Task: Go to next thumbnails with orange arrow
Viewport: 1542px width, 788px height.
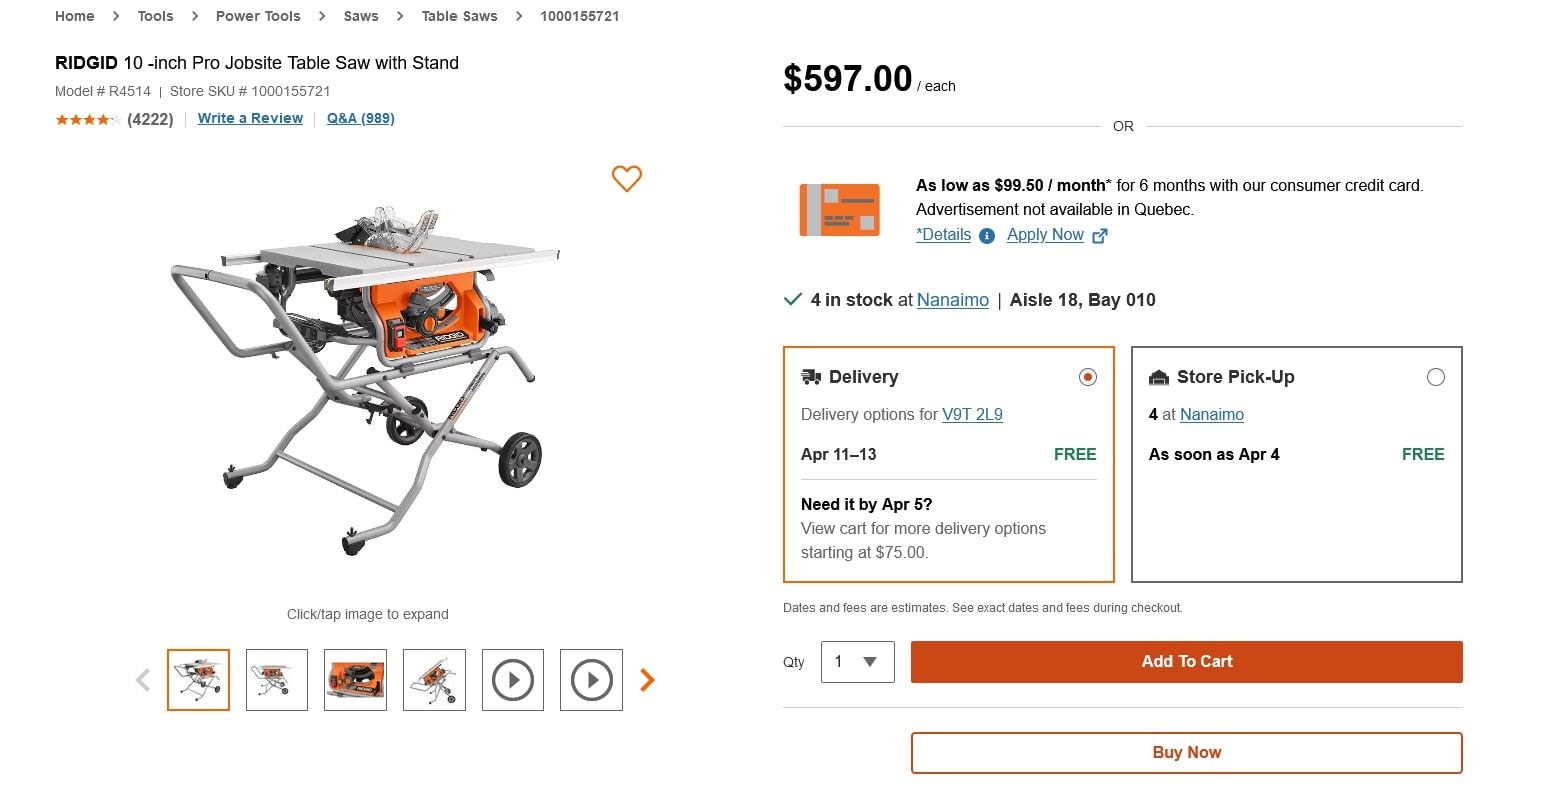Action: pos(647,680)
